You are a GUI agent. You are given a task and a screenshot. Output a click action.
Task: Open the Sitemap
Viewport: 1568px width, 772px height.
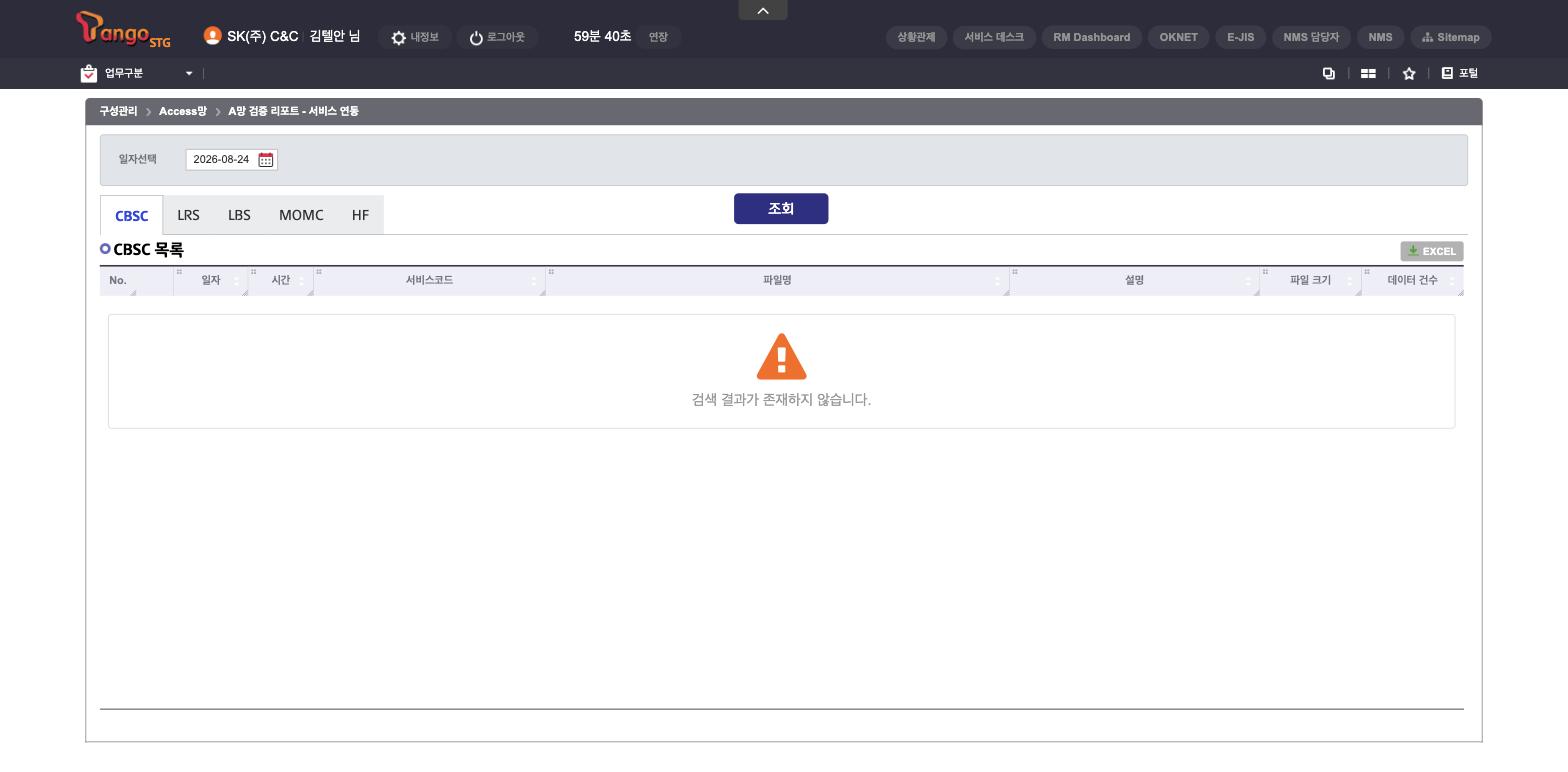pos(1451,37)
